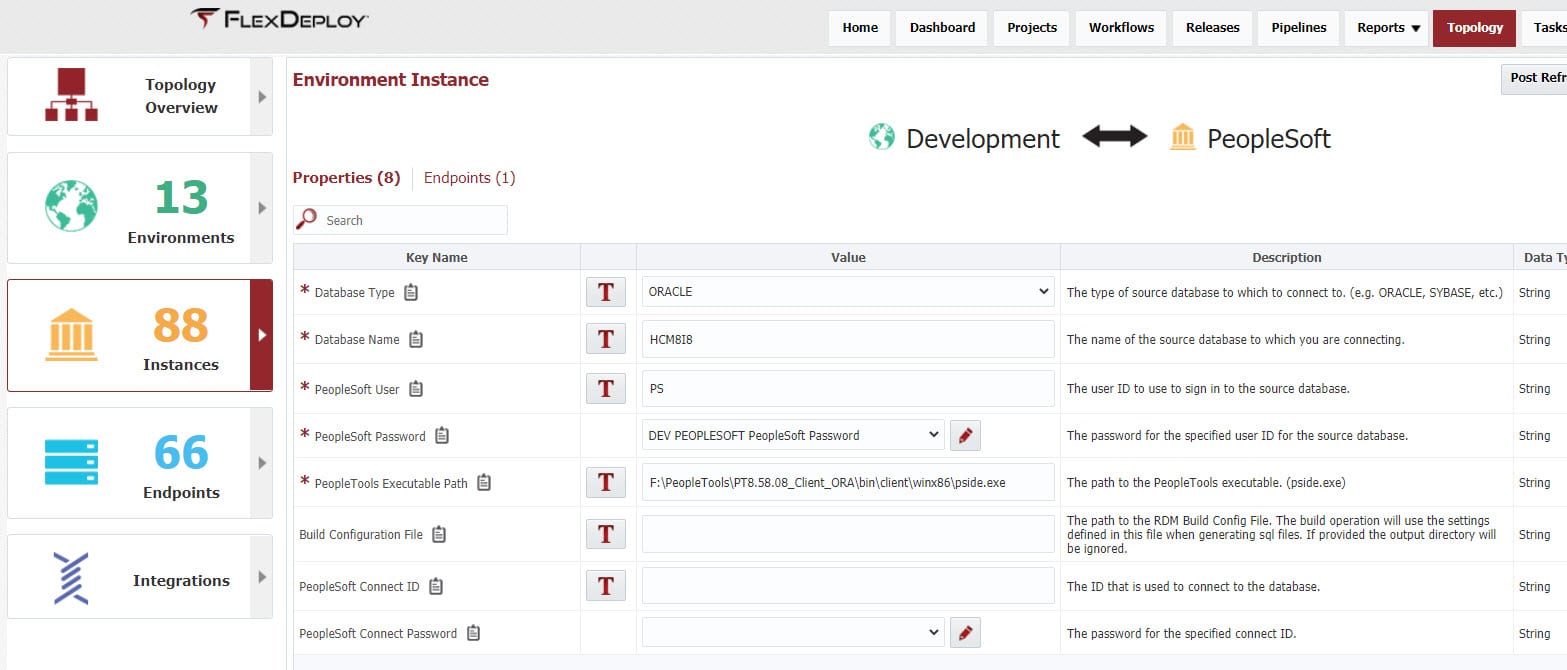Viewport: 1567px width, 670px height.
Task: Click the PeopleSoft instance building icon in header
Action: pos(1183,137)
